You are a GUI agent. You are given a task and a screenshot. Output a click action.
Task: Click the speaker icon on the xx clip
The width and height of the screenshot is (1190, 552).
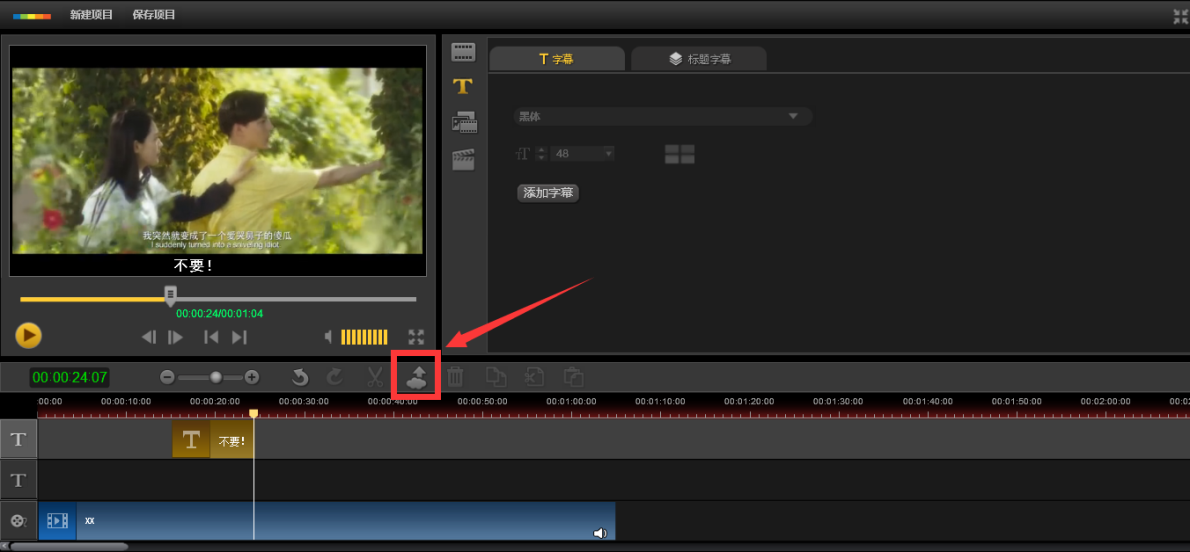(x=600, y=533)
